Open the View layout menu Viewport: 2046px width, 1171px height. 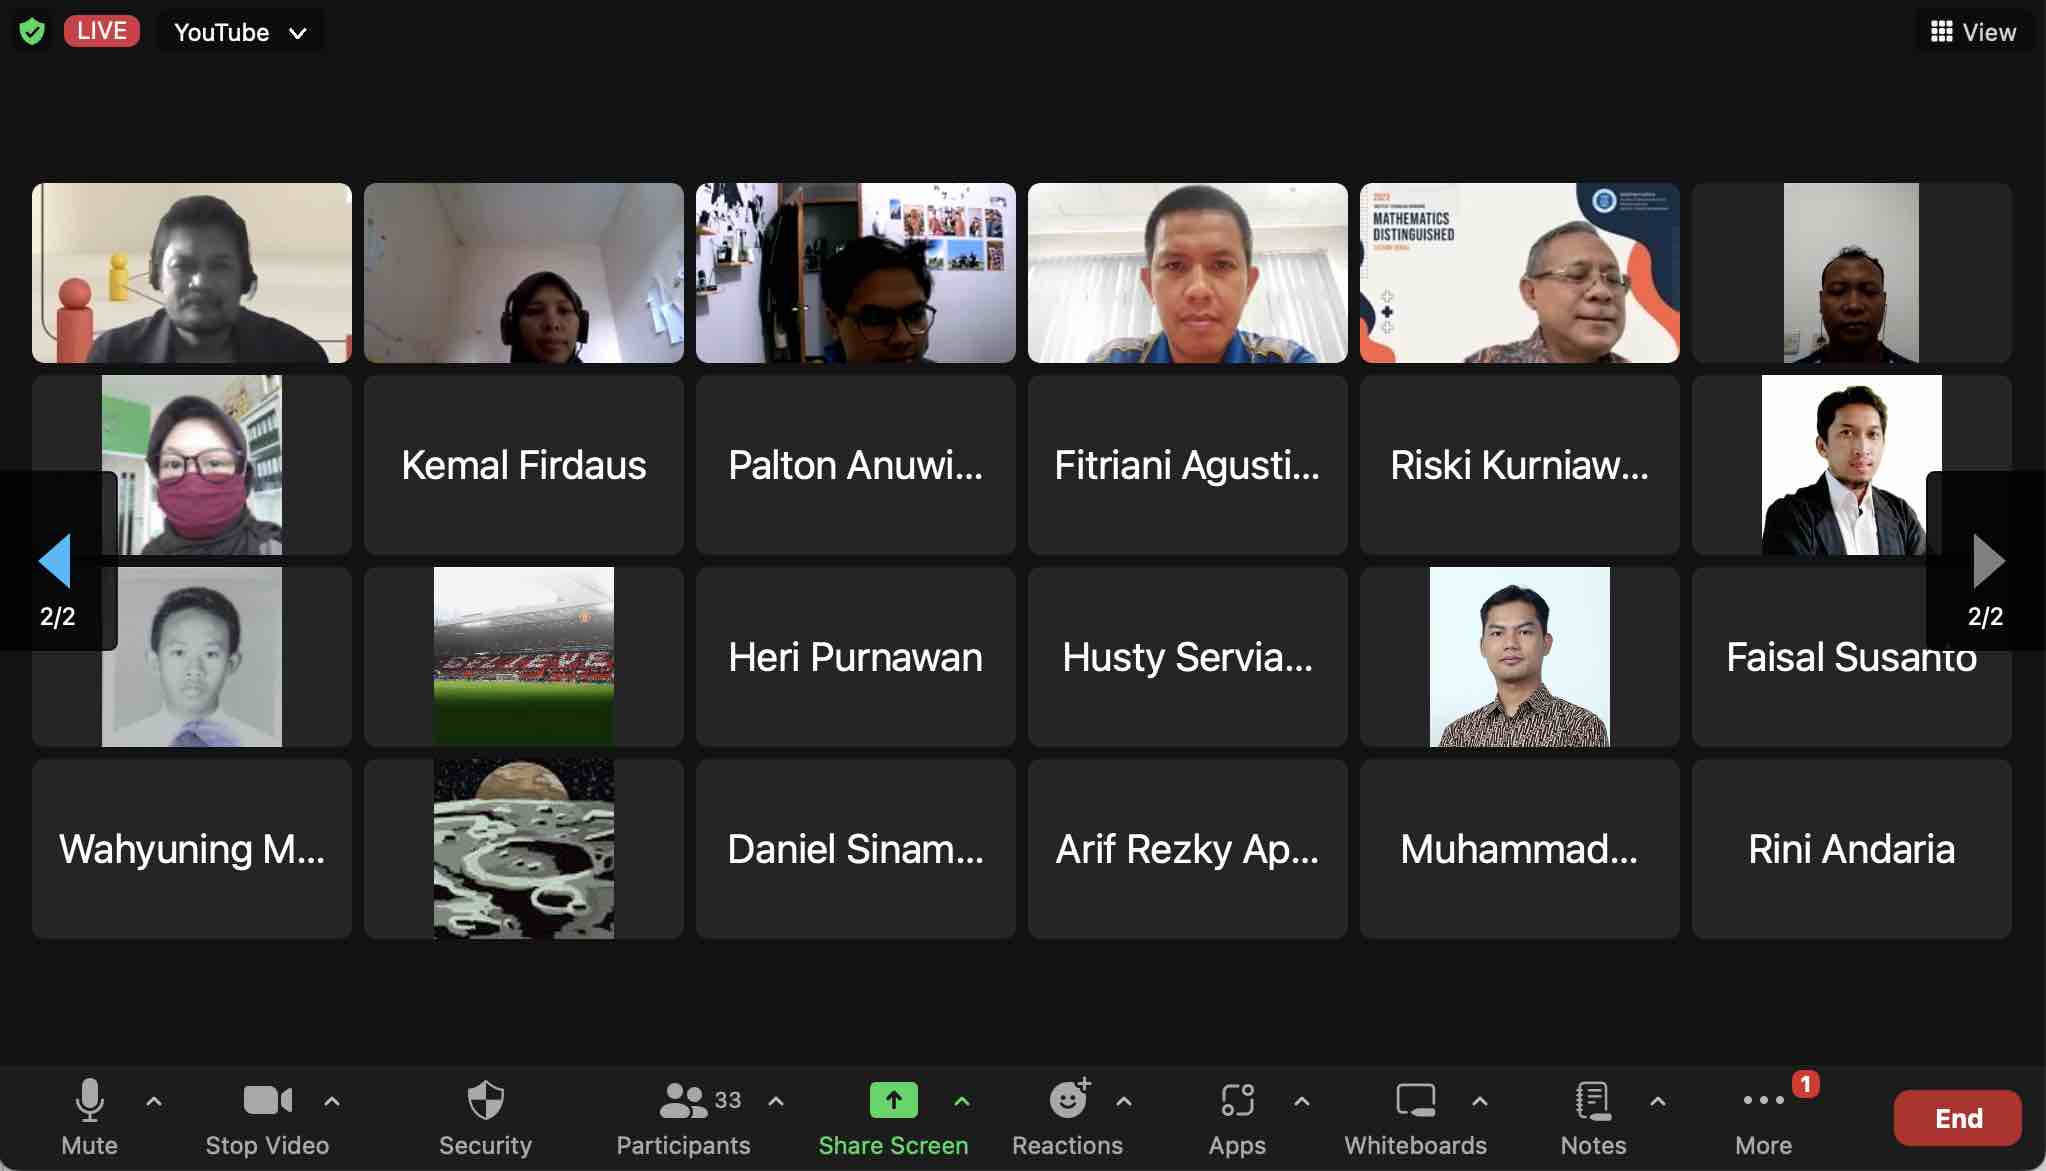[x=1973, y=32]
